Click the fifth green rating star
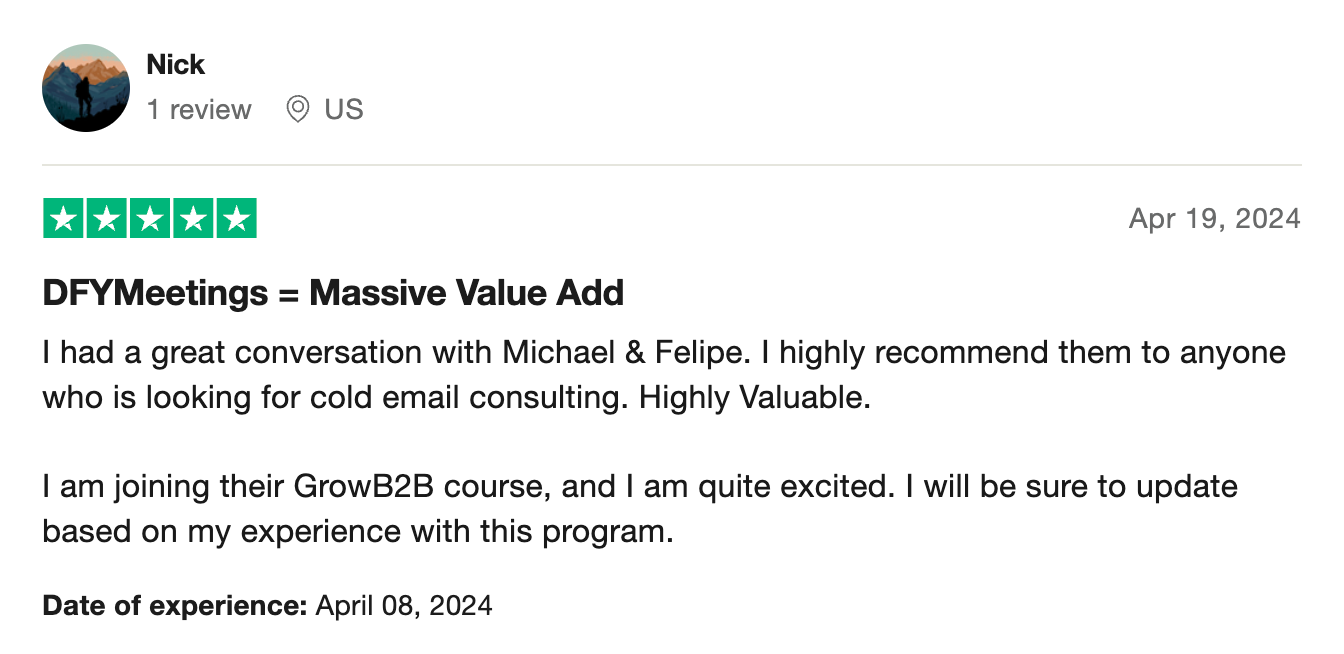This screenshot has width=1344, height=654. tap(236, 219)
